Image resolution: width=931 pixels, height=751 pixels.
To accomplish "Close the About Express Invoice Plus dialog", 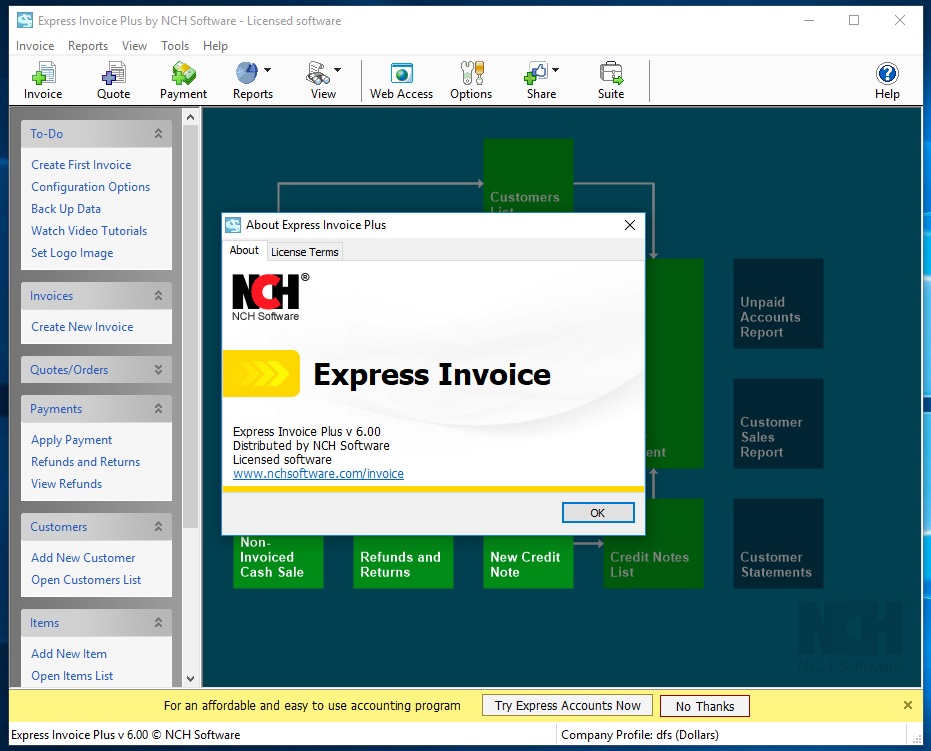I will point(630,225).
